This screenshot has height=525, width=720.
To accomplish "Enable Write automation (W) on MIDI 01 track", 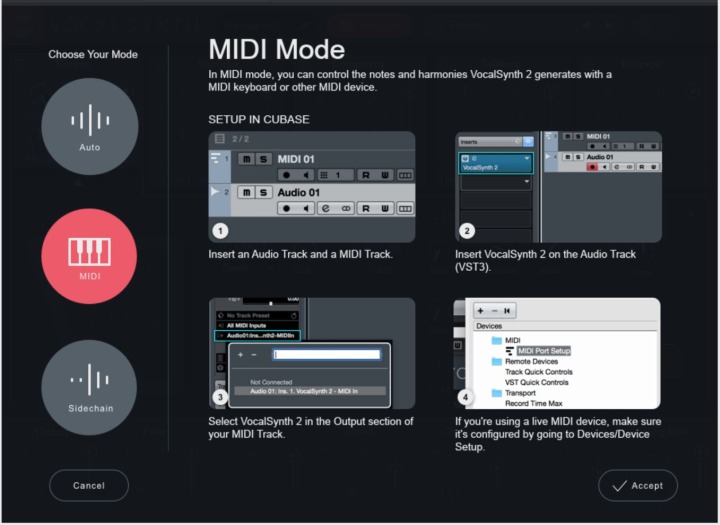I will point(385,175).
